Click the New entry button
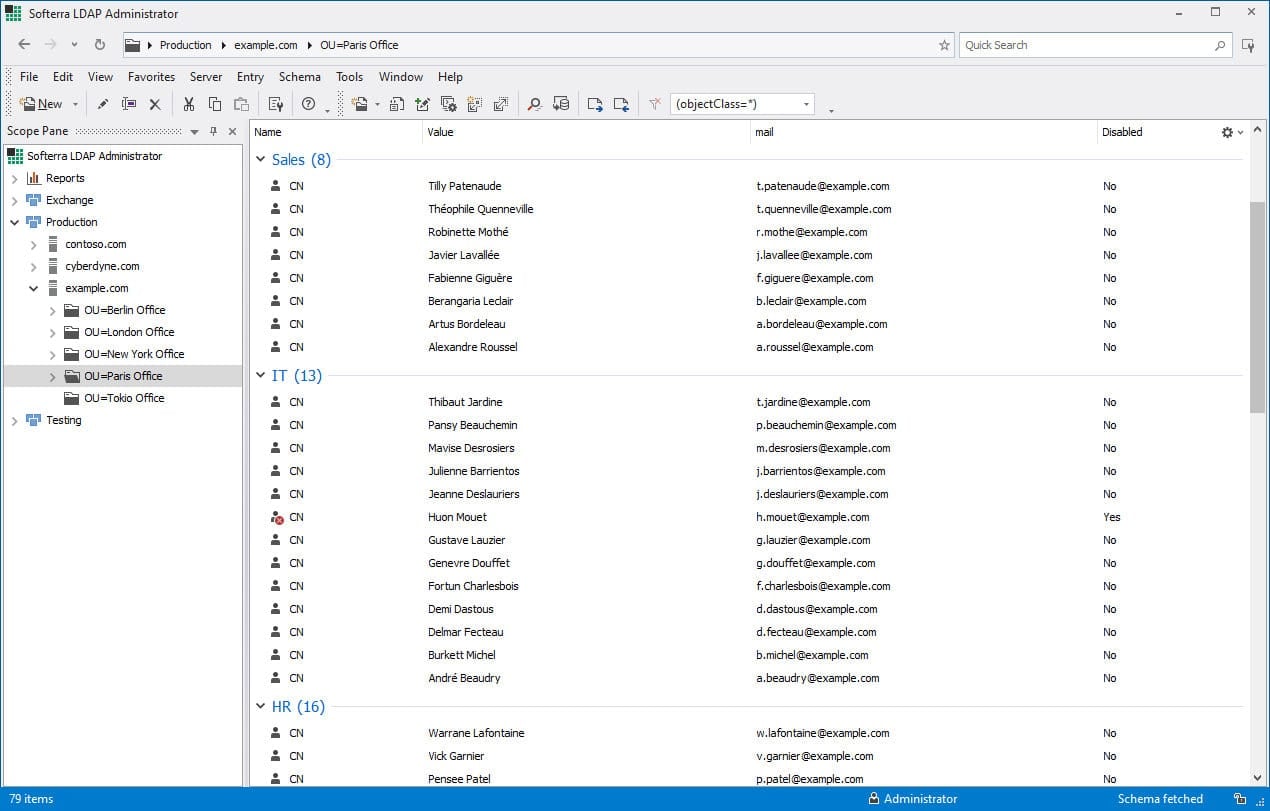Viewport: 1270px width, 811px height. pos(41,104)
